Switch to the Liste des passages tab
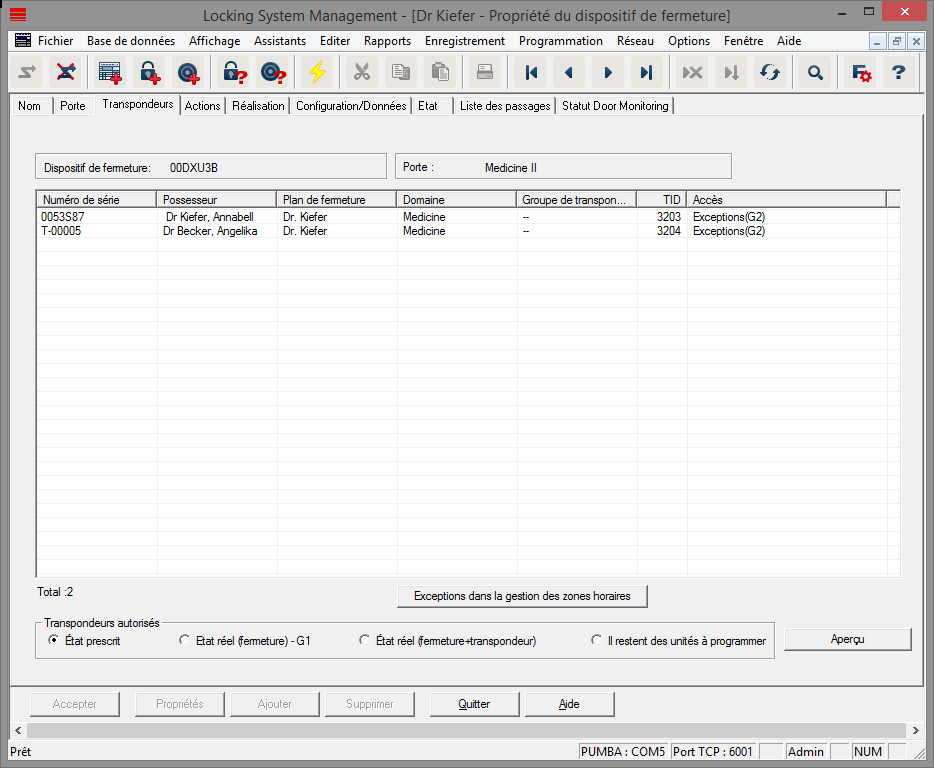The width and height of the screenshot is (934, 768). tap(505, 105)
